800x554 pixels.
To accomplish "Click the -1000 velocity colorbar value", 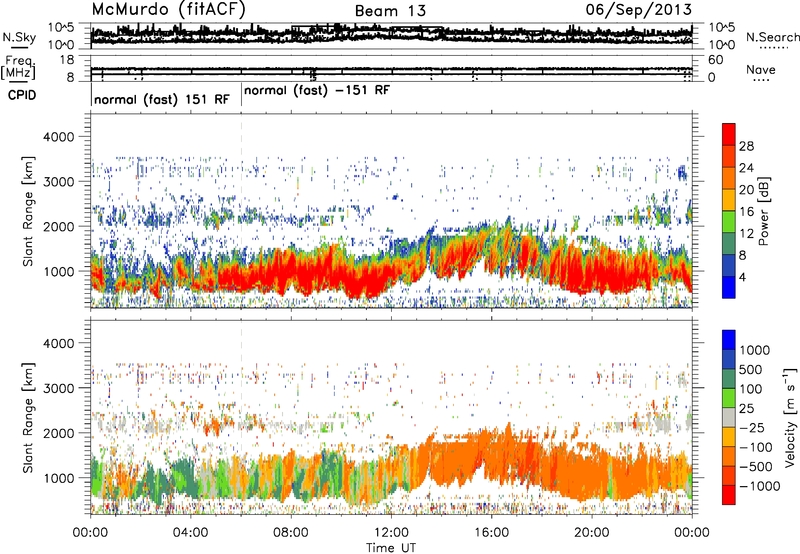I will [760, 486].
